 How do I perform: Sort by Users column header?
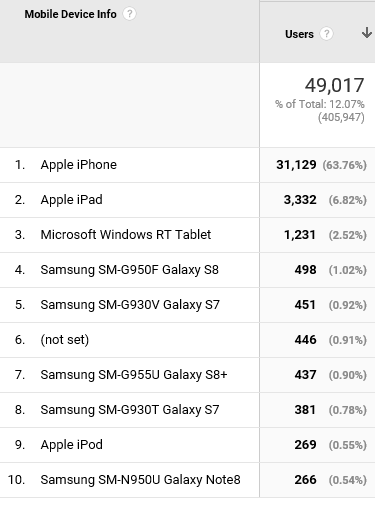coord(299,34)
